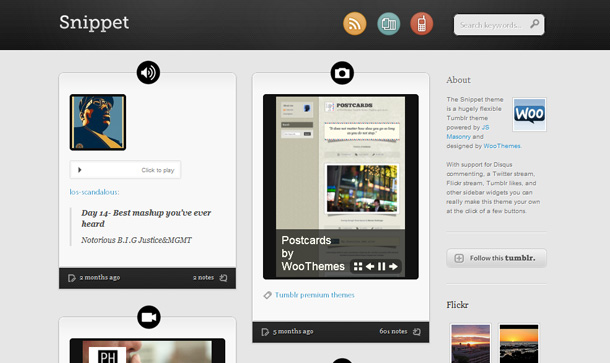Click the reblog icon next to 601 notes
This screenshot has width=610, height=363.
coord(417,332)
